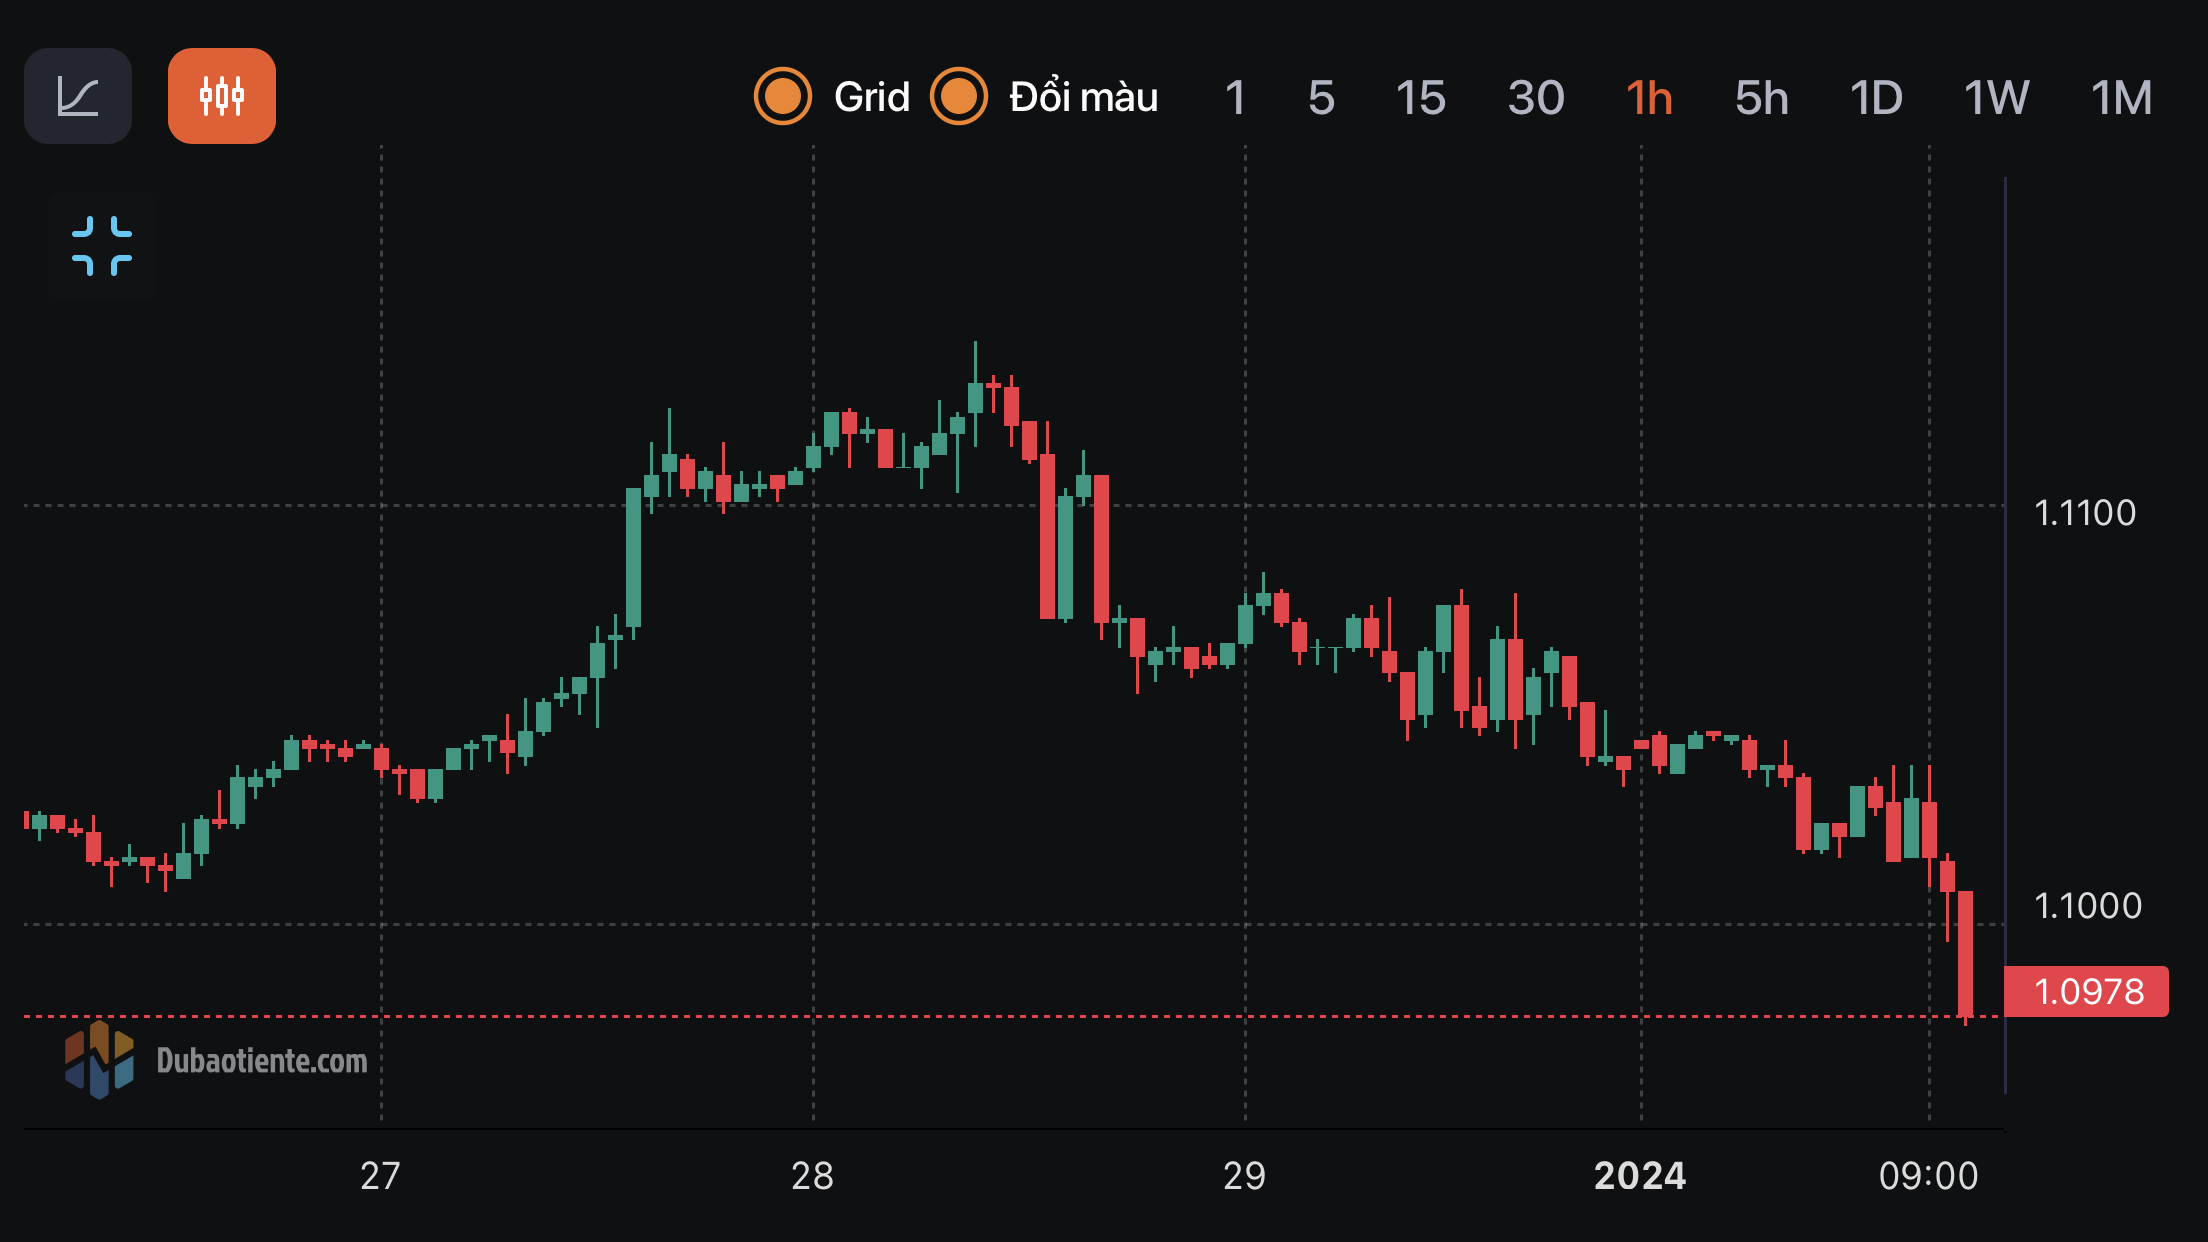The width and height of the screenshot is (2208, 1242).
Task: Click the 1.1100 price axis label
Action: coord(2085,513)
